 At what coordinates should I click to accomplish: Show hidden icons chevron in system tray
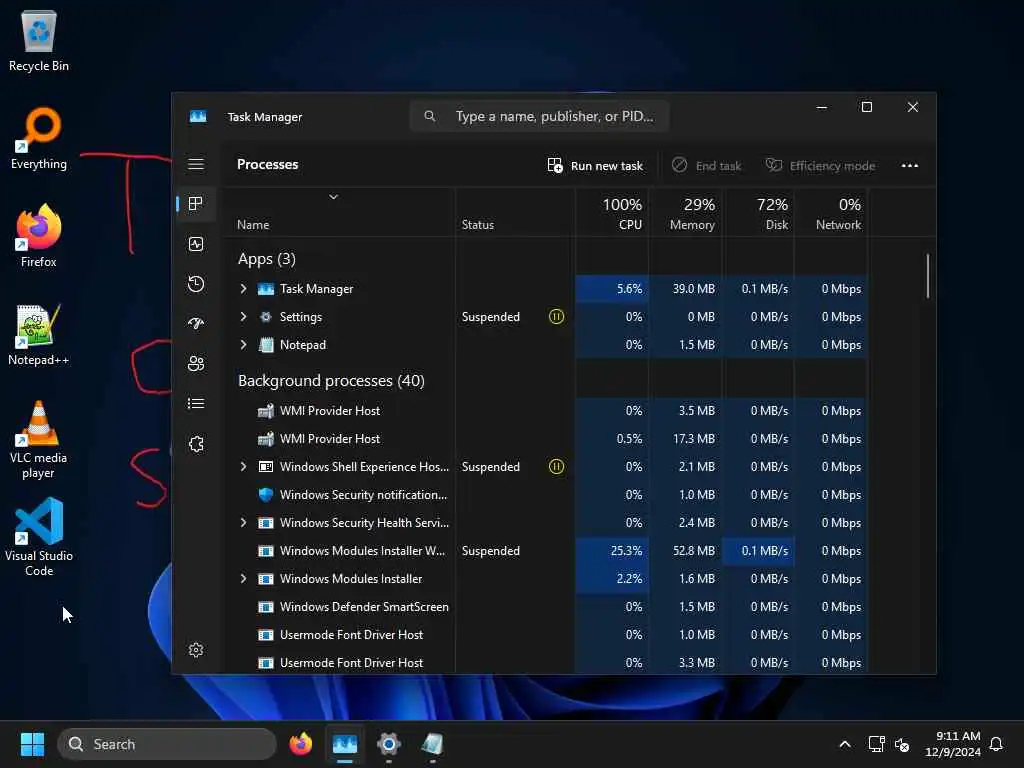point(844,744)
